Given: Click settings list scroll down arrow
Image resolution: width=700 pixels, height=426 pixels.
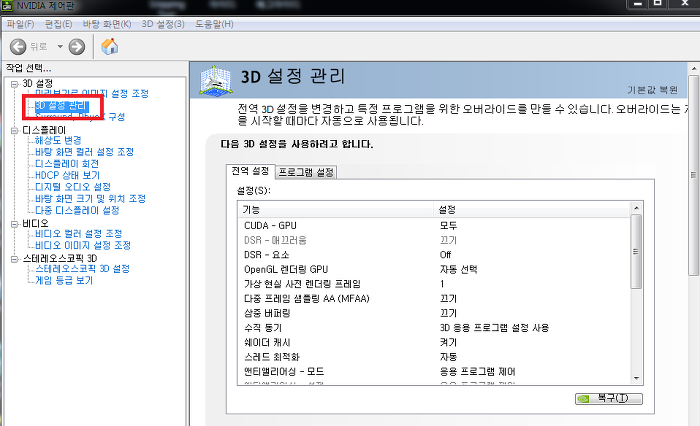Looking at the screenshot, I should tap(636, 379).
